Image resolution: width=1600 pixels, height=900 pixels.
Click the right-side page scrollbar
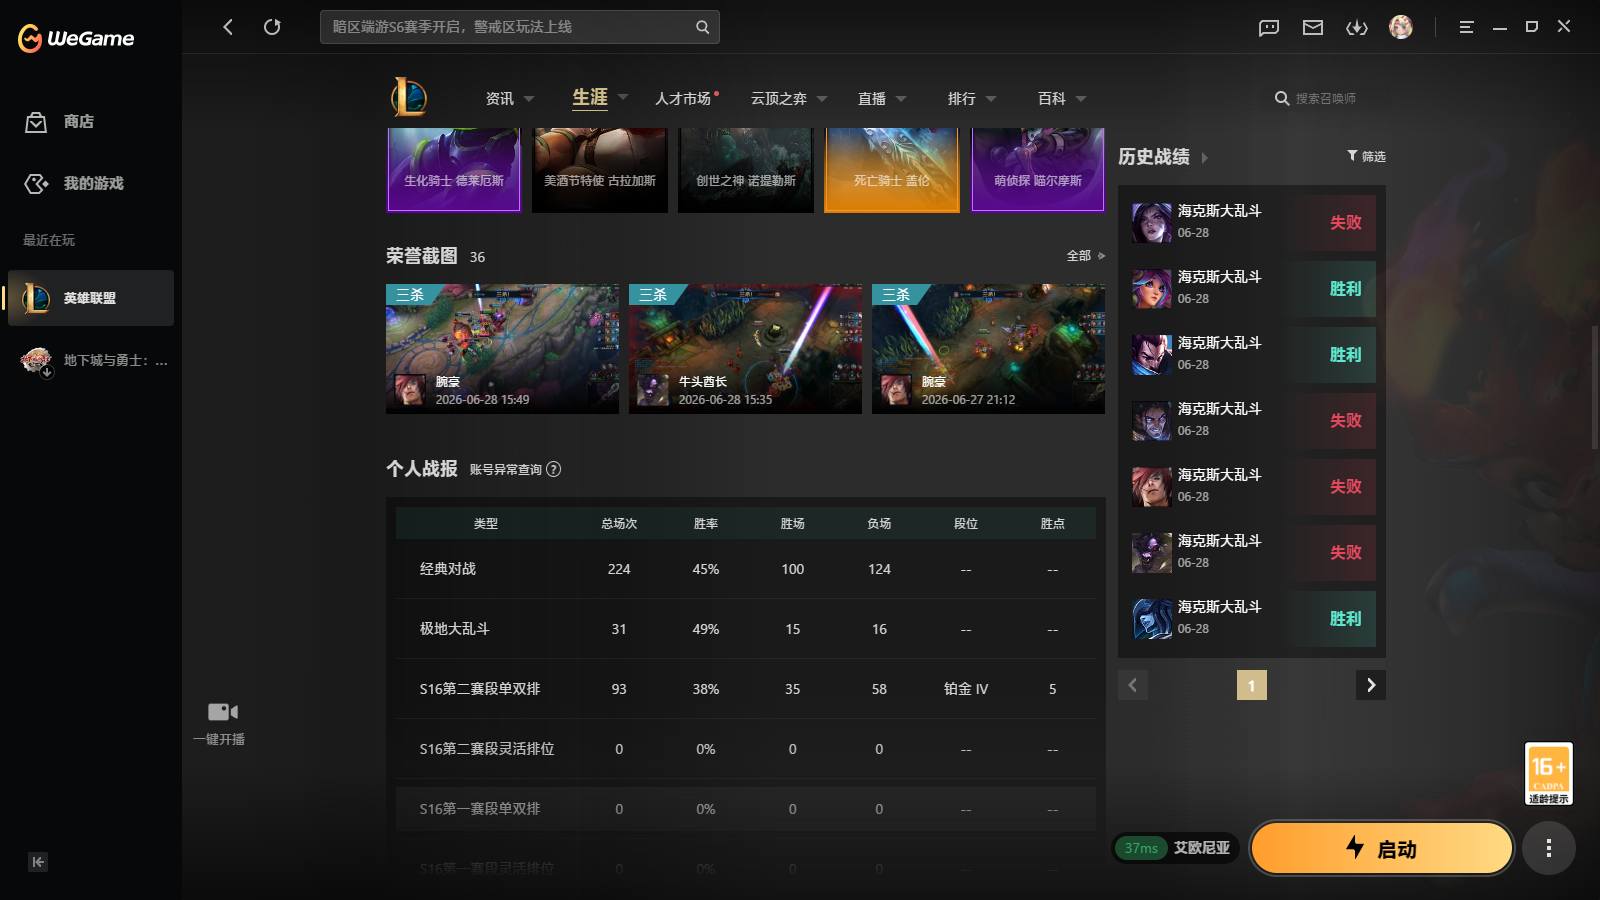1595,386
